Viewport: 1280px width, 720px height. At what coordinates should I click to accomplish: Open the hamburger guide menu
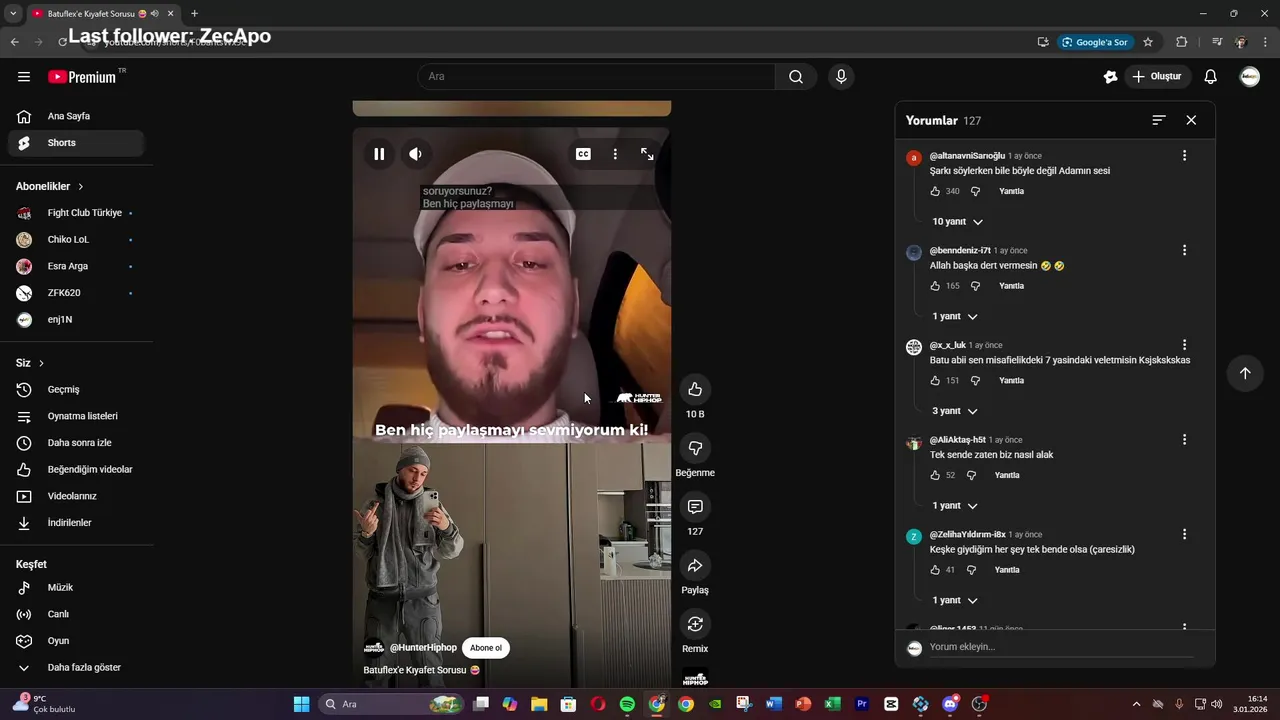click(24, 77)
